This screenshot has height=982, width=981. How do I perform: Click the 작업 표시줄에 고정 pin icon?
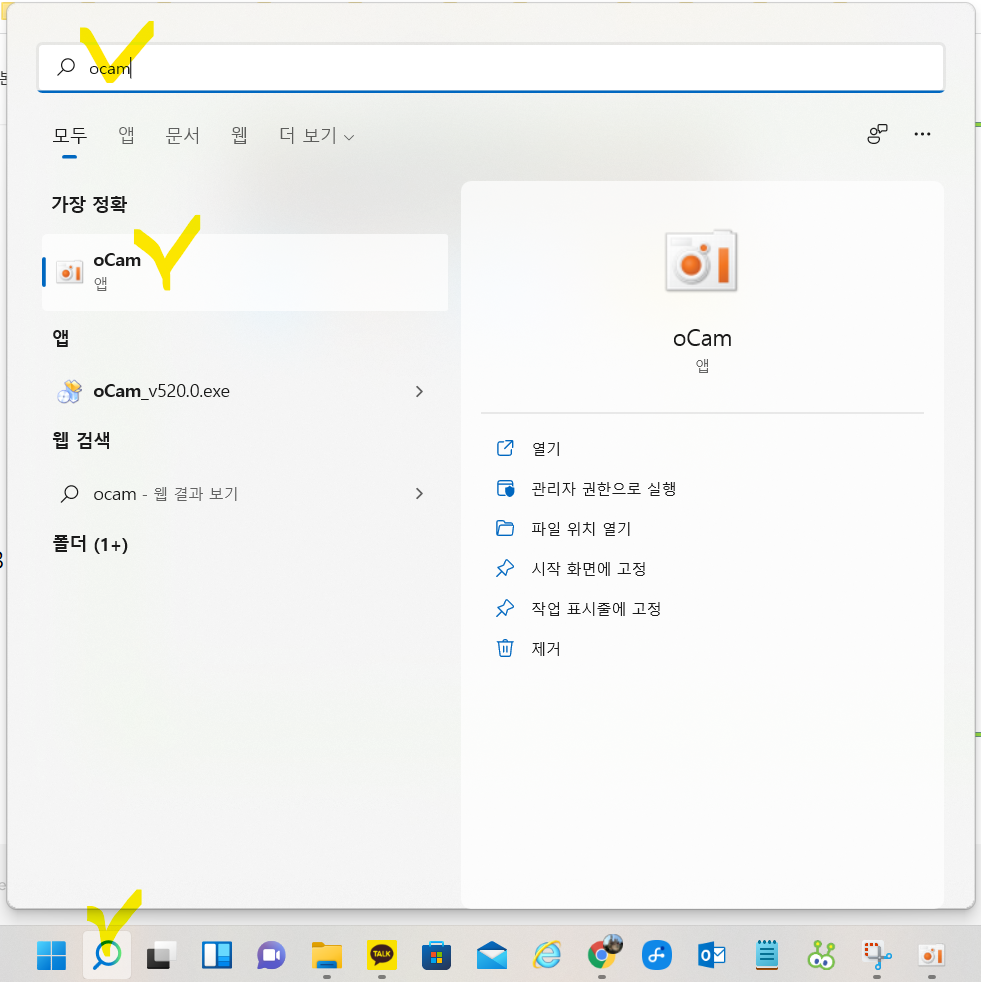[505, 608]
